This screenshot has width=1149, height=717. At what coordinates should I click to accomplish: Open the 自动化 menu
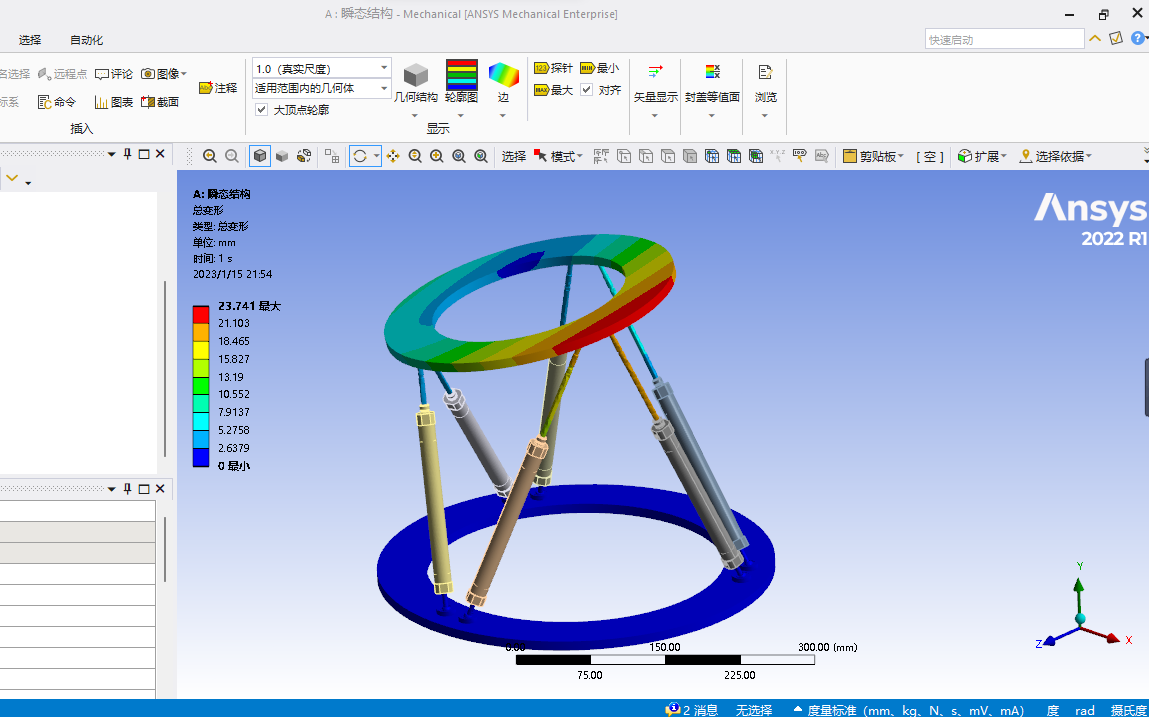[x=86, y=40]
